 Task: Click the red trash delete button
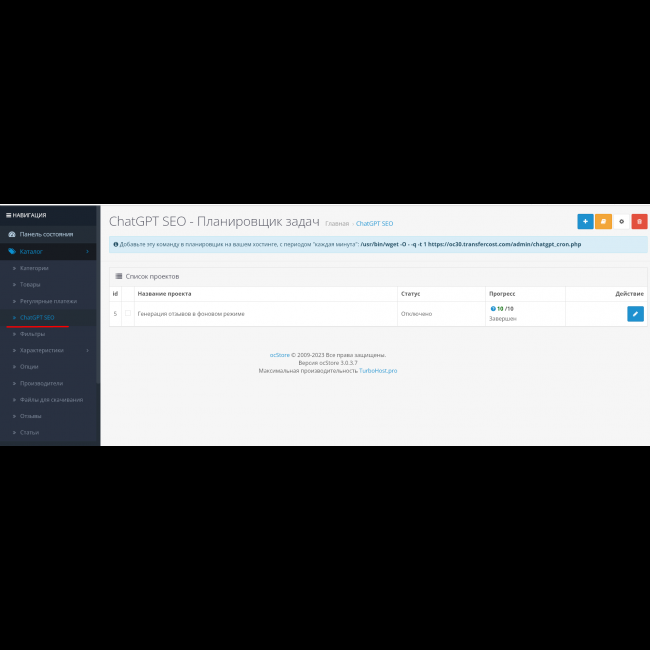pos(639,222)
